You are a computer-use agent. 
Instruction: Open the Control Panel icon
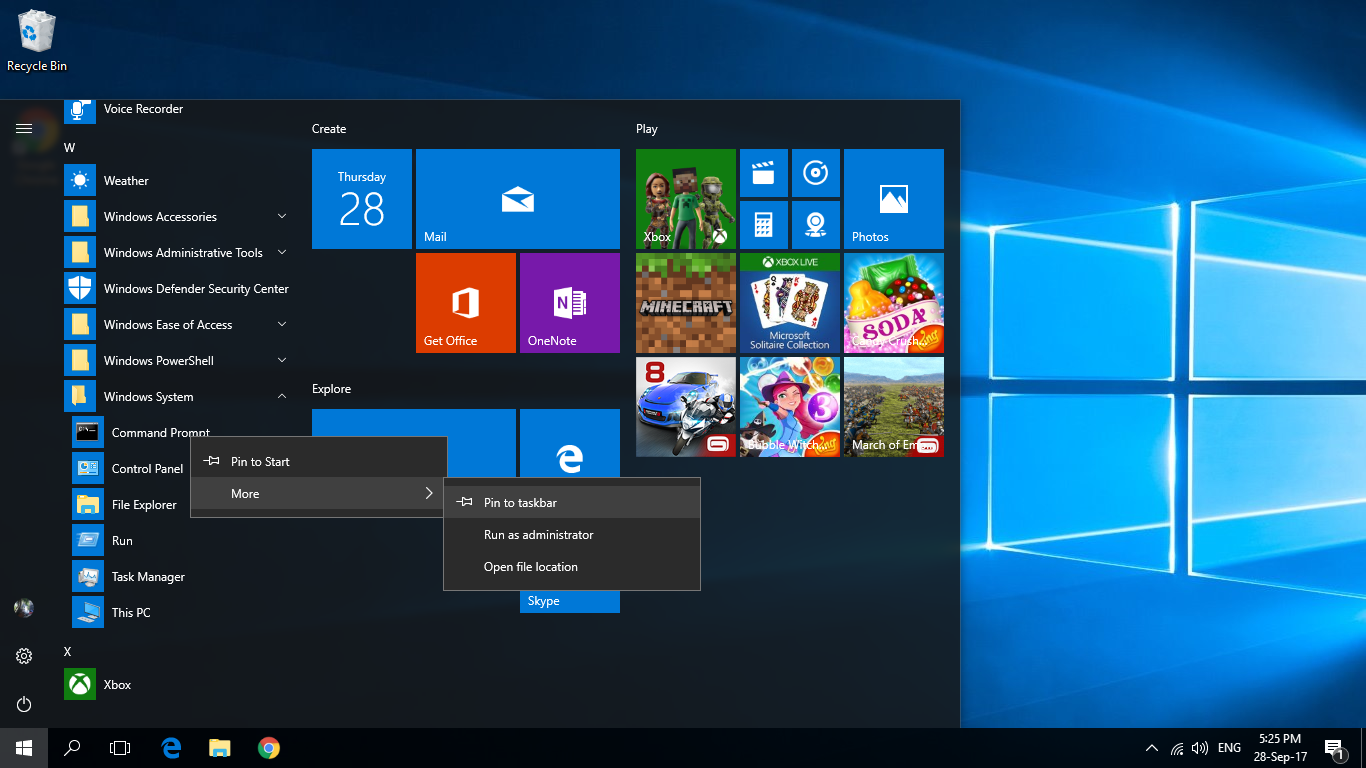pos(88,468)
